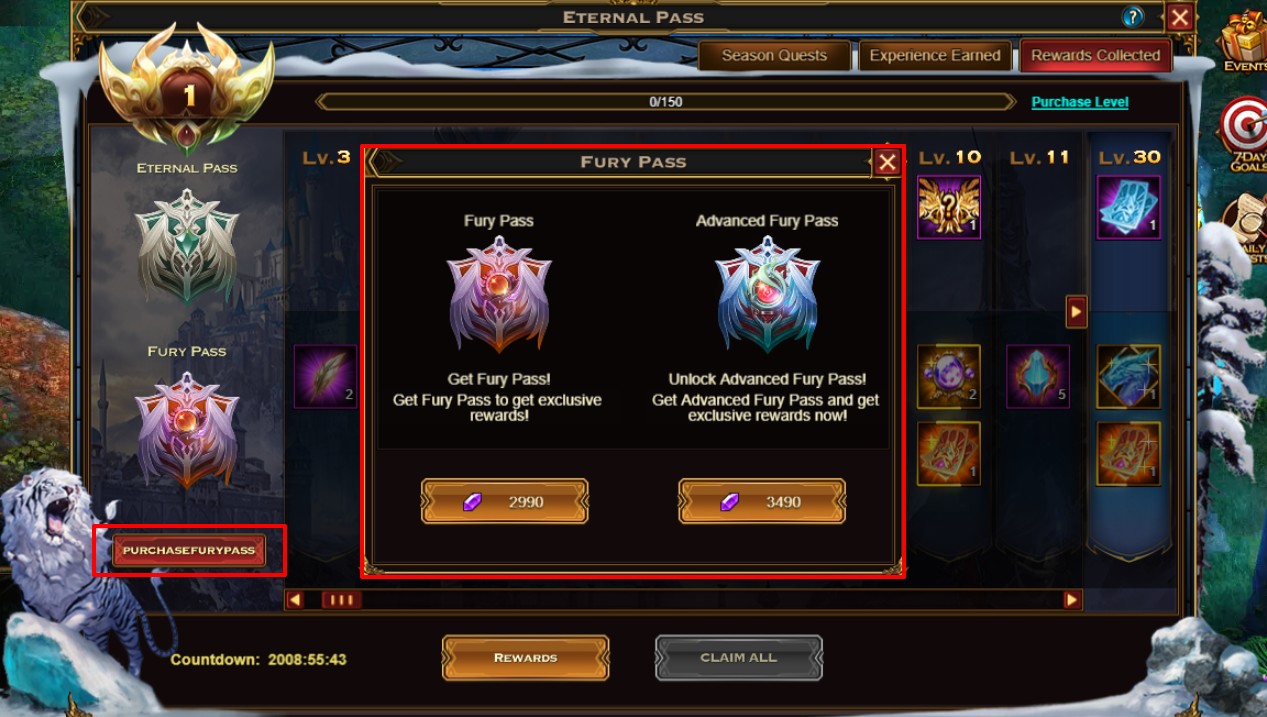
Task: Buy Advanced Fury Pass for 3490 gems
Action: pos(762,501)
